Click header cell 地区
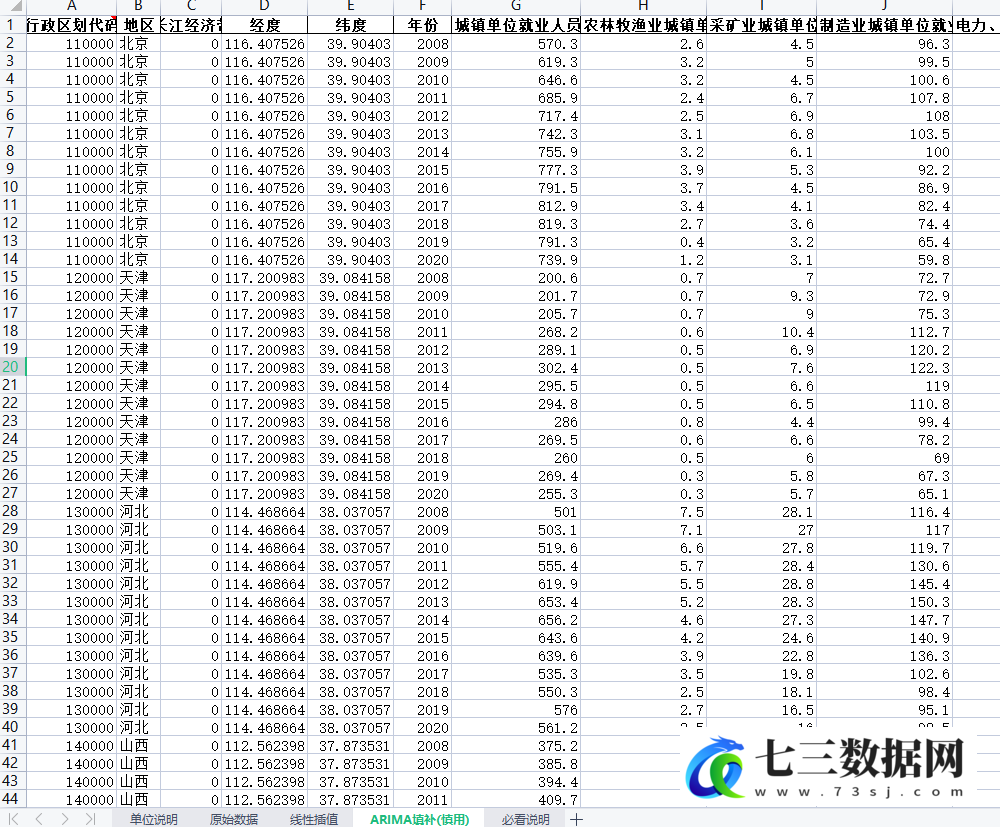The image size is (1000, 827). click(x=138, y=26)
